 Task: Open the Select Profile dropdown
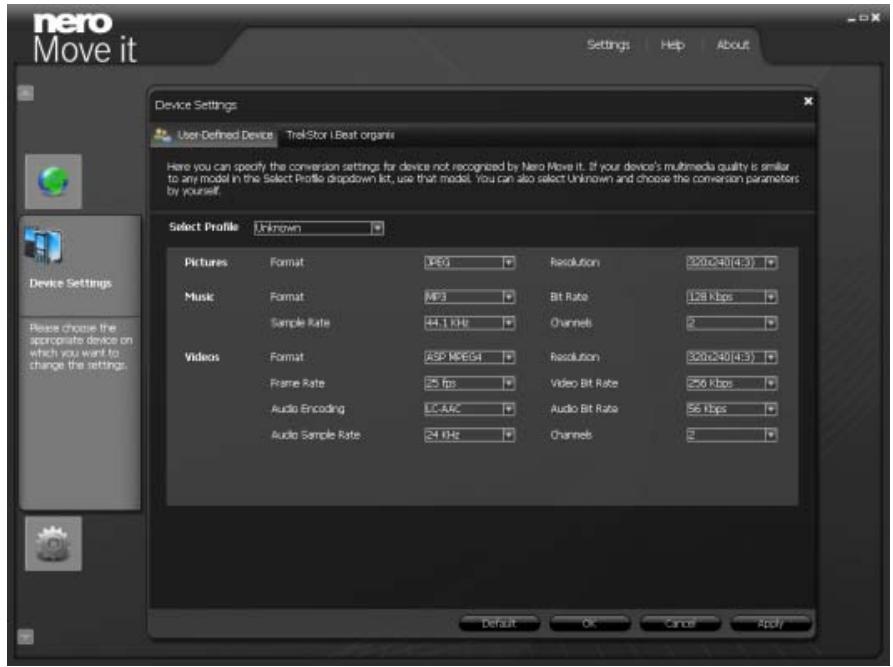[319, 228]
